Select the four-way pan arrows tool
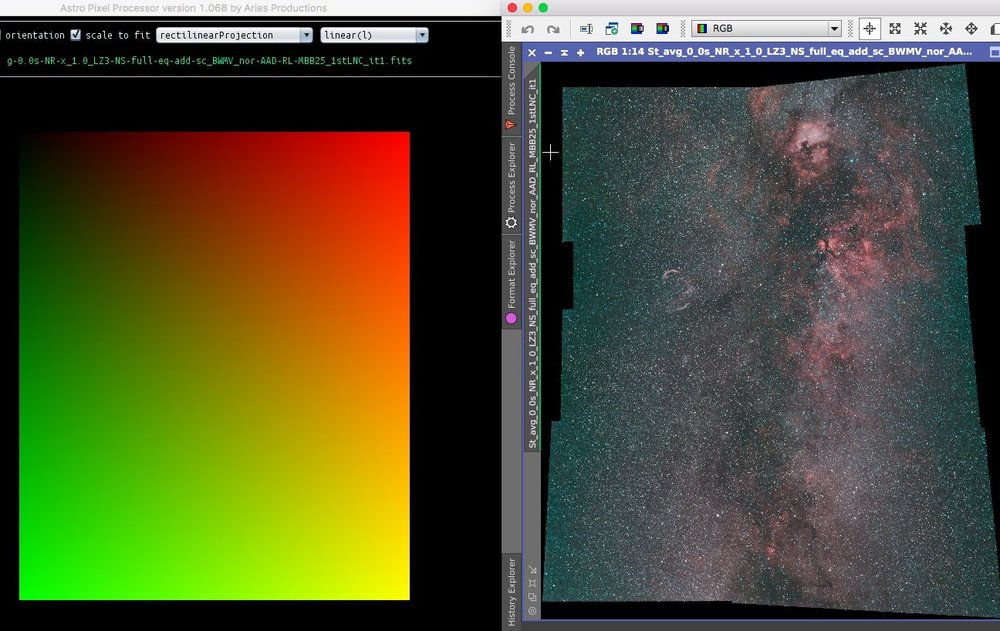Image resolution: width=1000 pixels, height=631 pixels. pyautogui.click(x=946, y=29)
